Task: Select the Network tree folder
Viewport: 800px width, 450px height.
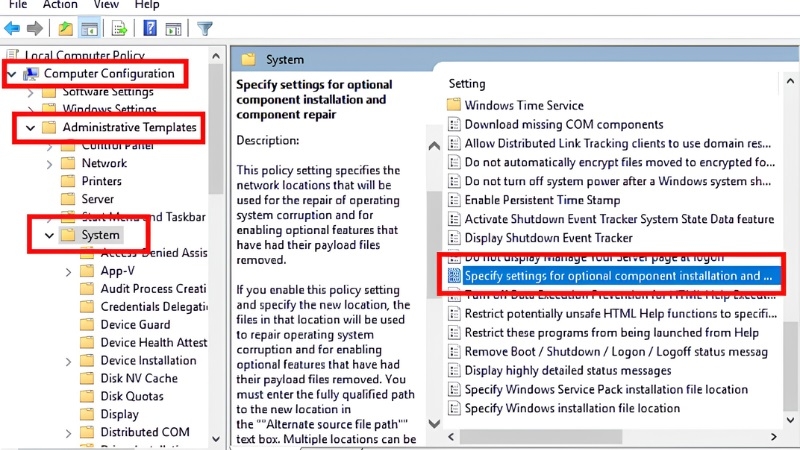Action: click(104, 163)
